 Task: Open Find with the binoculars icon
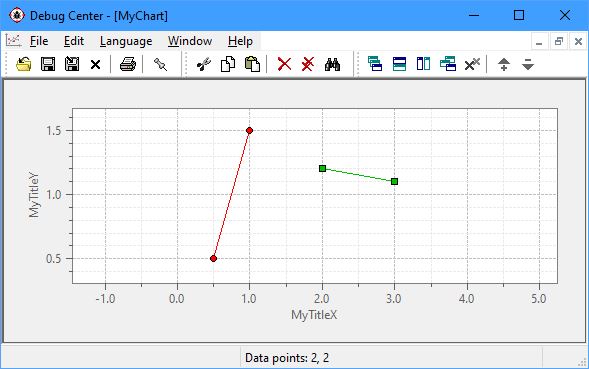click(x=332, y=64)
